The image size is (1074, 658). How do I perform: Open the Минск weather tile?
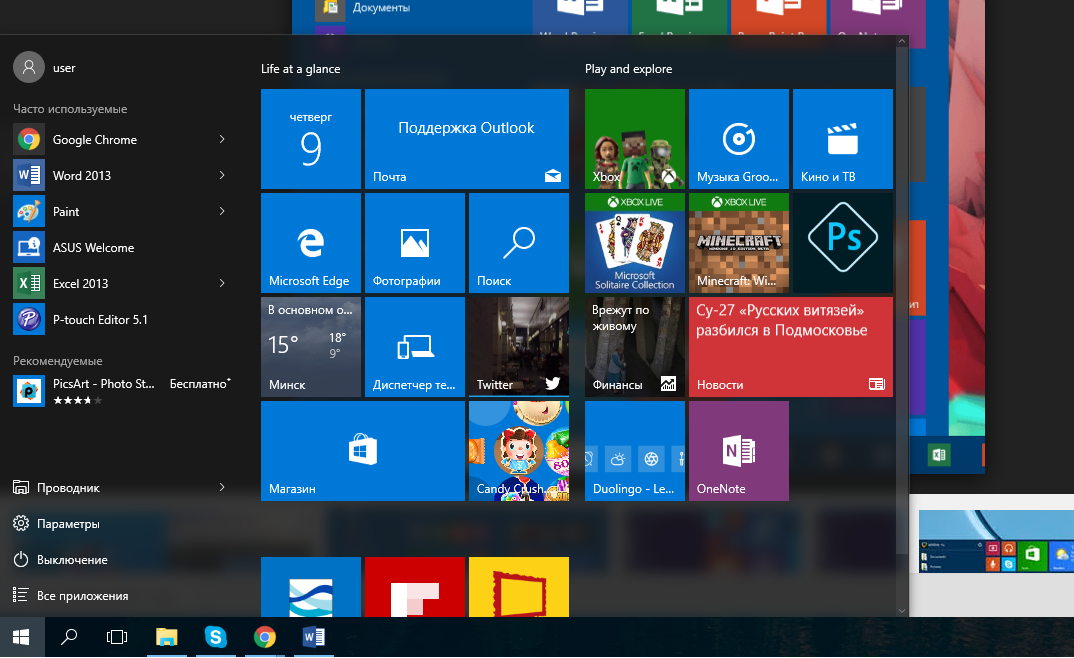pyautogui.click(x=311, y=347)
